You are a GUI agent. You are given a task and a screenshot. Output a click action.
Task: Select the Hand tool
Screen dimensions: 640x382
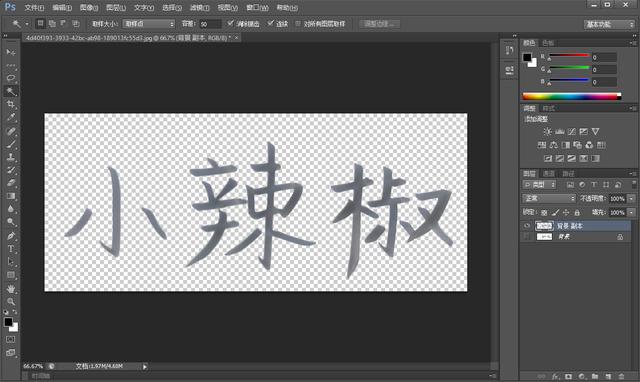pyautogui.click(x=11, y=289)
